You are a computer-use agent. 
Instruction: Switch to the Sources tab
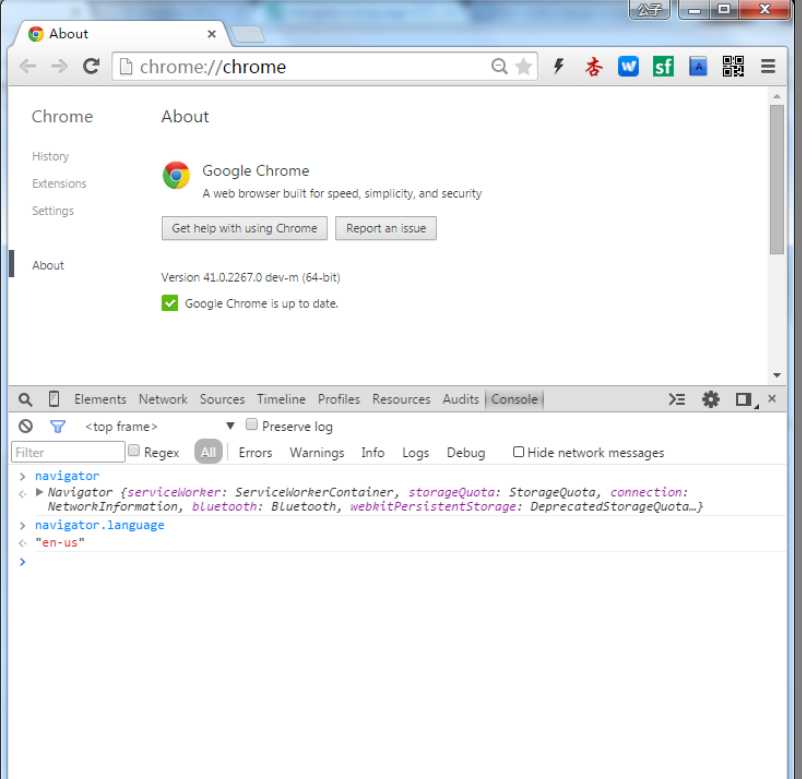click(x=222, y=399)
